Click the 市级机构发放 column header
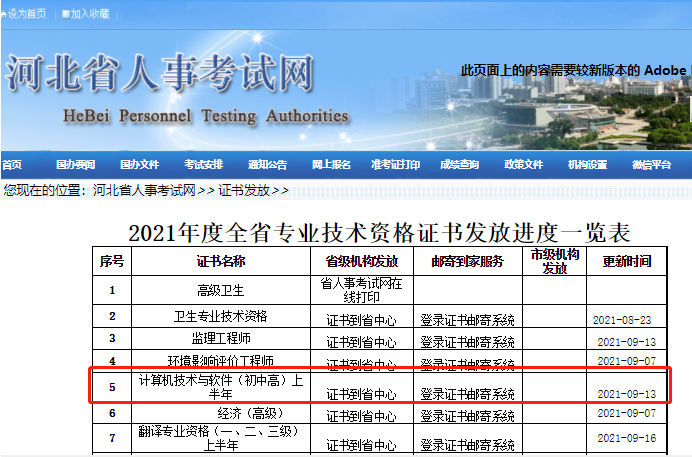The height and width of the screenshot is (457, 692). 555,261
